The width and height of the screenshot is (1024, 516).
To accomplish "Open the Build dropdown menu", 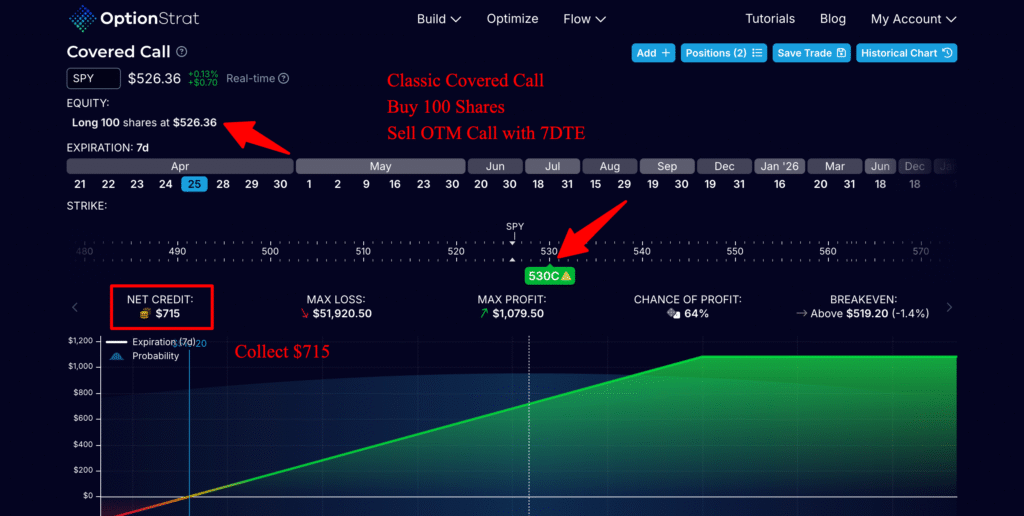I will point(439,19).
